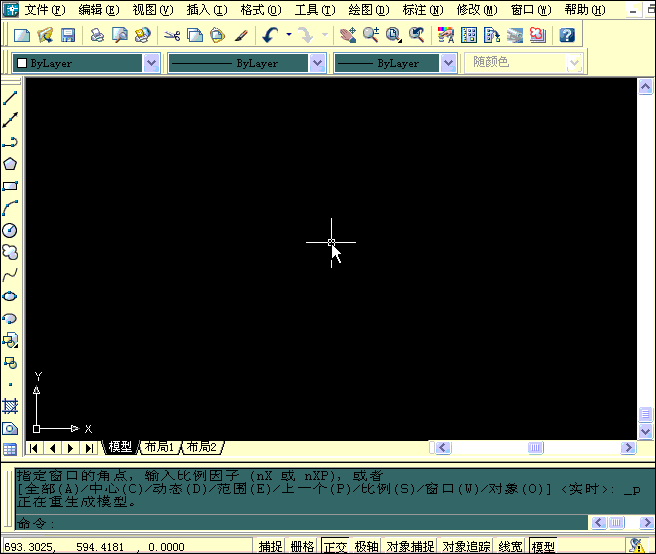Viewport: 656px width, 554px height.
Task: Select the Ellipse tool
Action: [10, 296]
